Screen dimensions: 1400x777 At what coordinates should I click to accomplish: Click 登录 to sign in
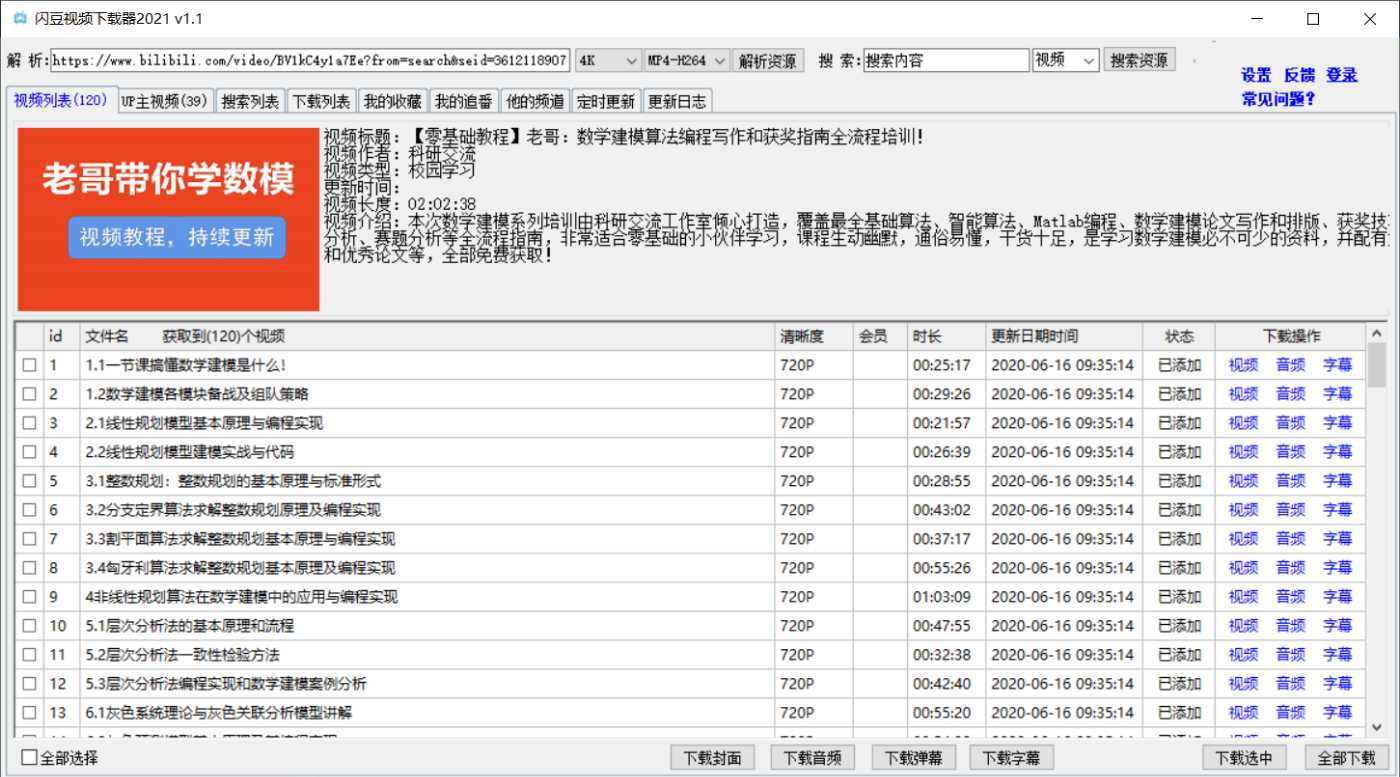1341,74
